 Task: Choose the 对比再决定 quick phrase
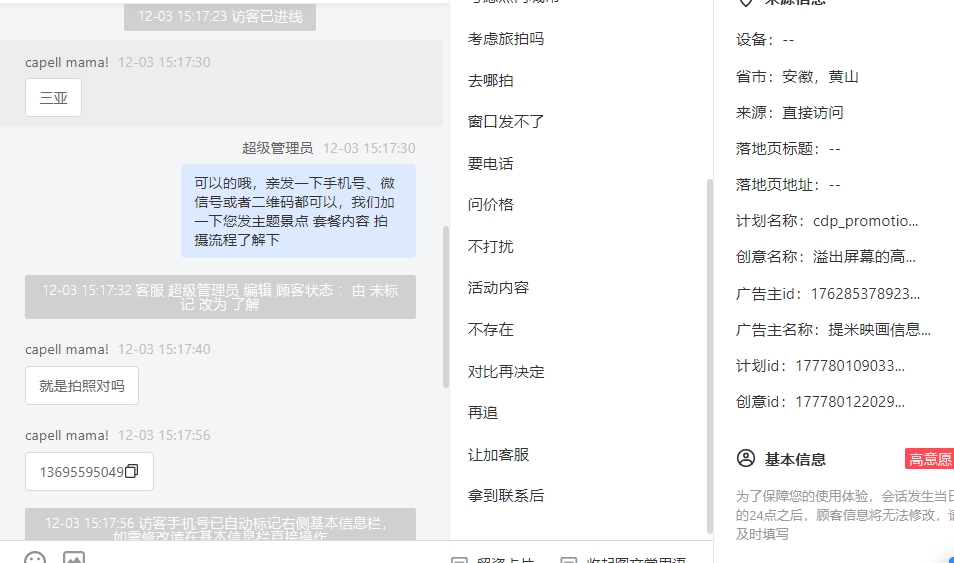click(506, 371)
